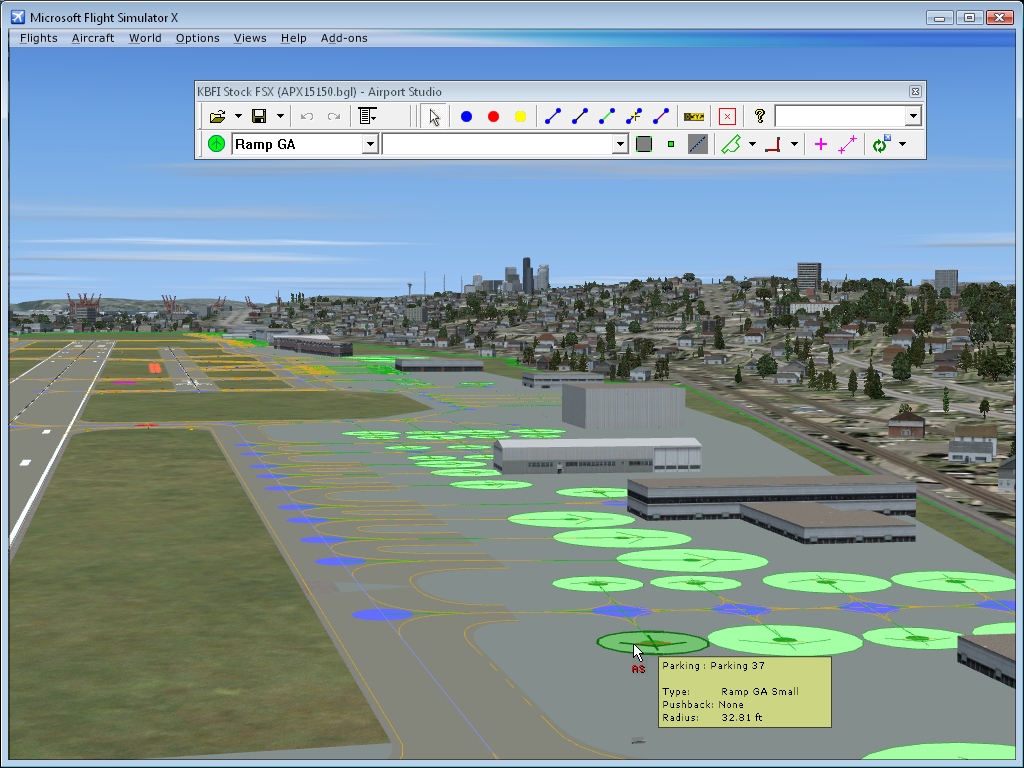Select the green polygon shape tool

tap(731, 144)
